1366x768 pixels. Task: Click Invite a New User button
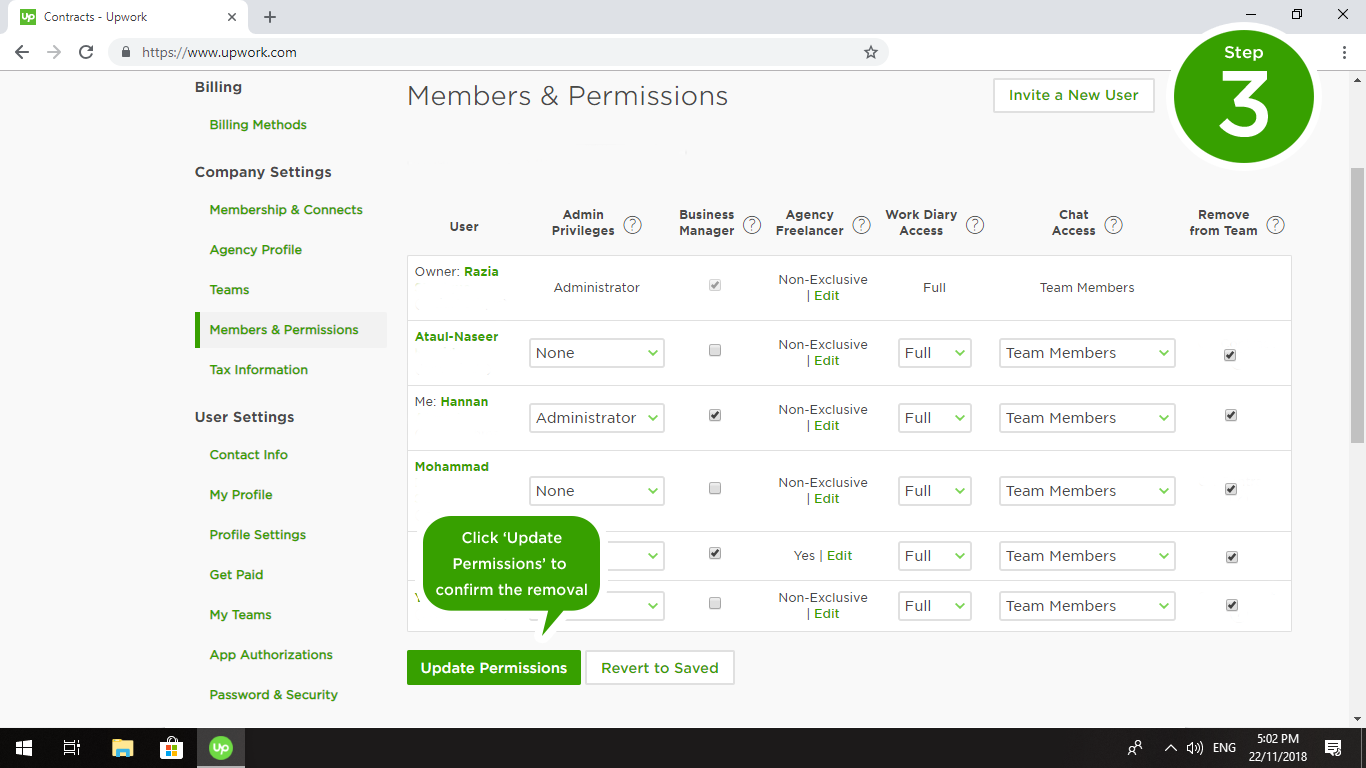(1073, 95)
